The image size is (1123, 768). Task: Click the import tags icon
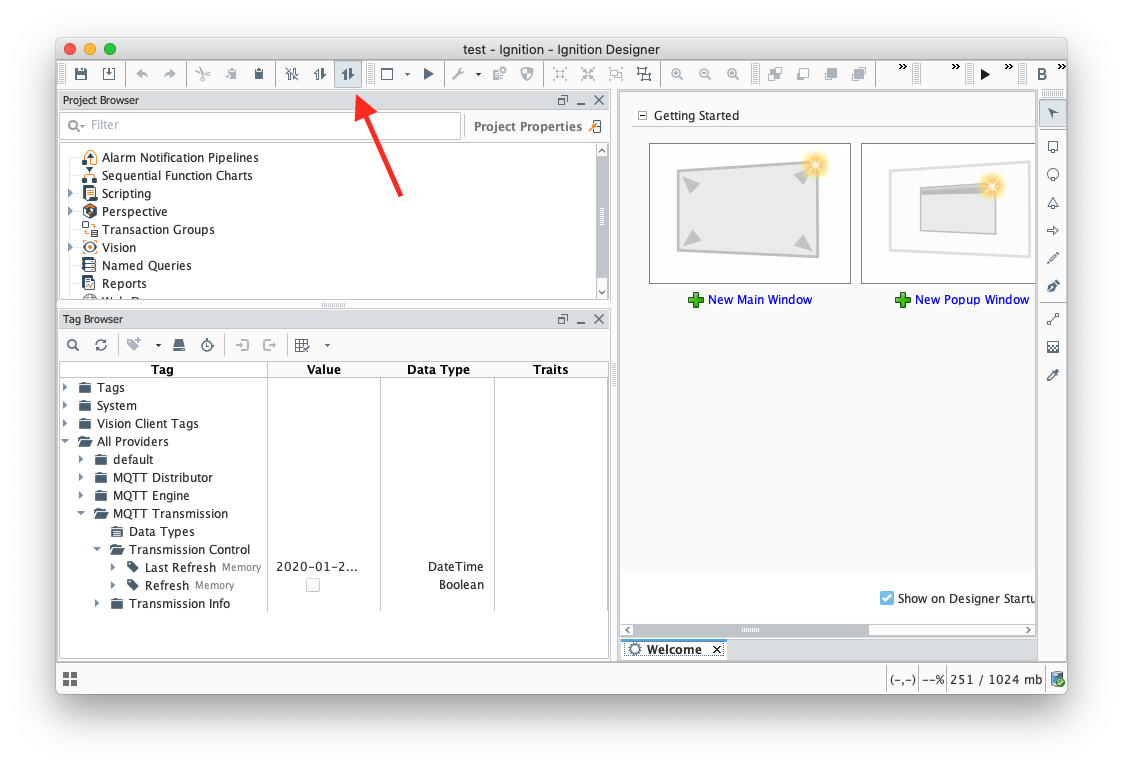[242, 345]
